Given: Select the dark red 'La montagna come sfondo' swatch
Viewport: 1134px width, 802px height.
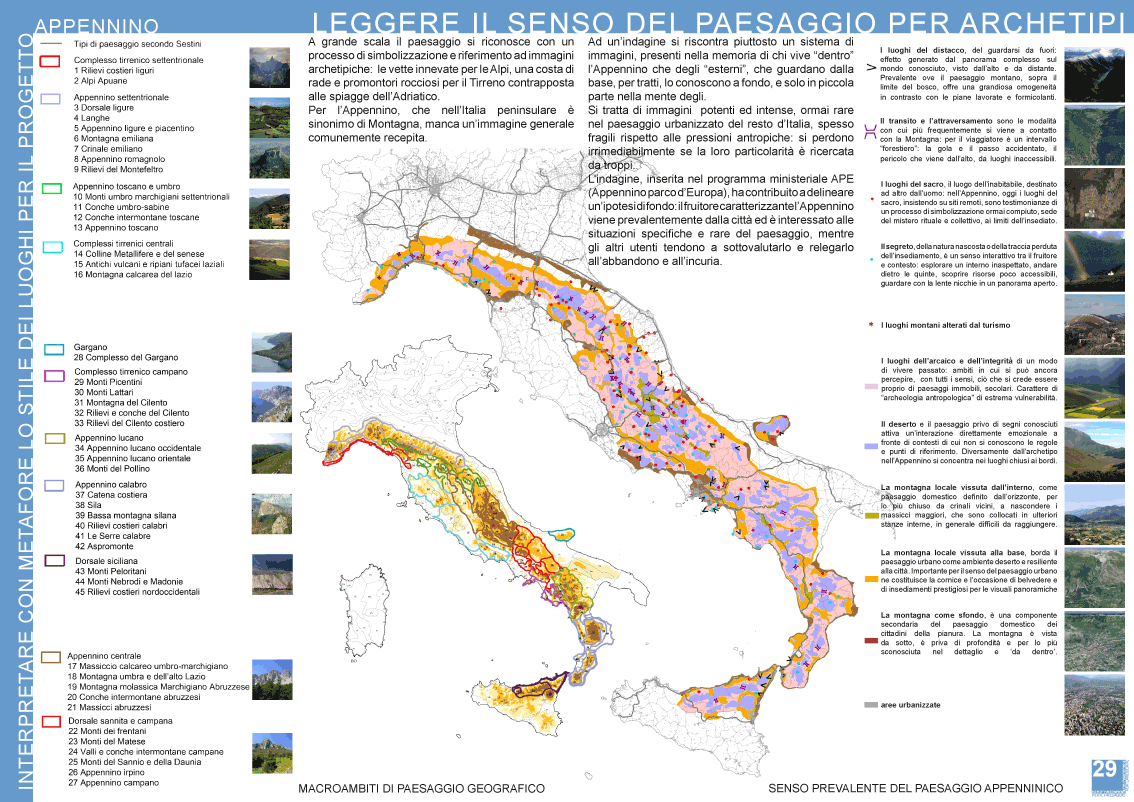Looking at the screenshot, I should coord(871,640).
